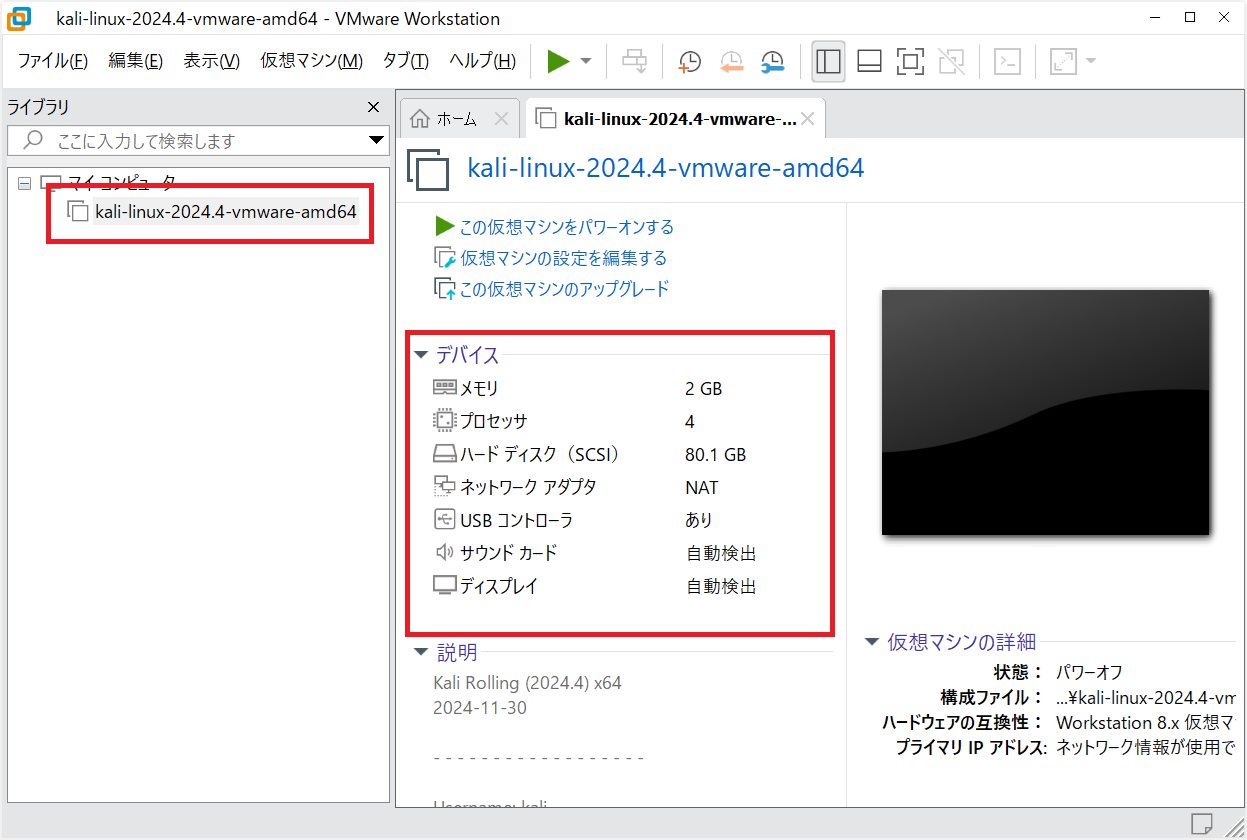This screenshot has width=1247, height=840.
Task: Toggle the library sidebar view icon
Action: click(x=828, y=61)
